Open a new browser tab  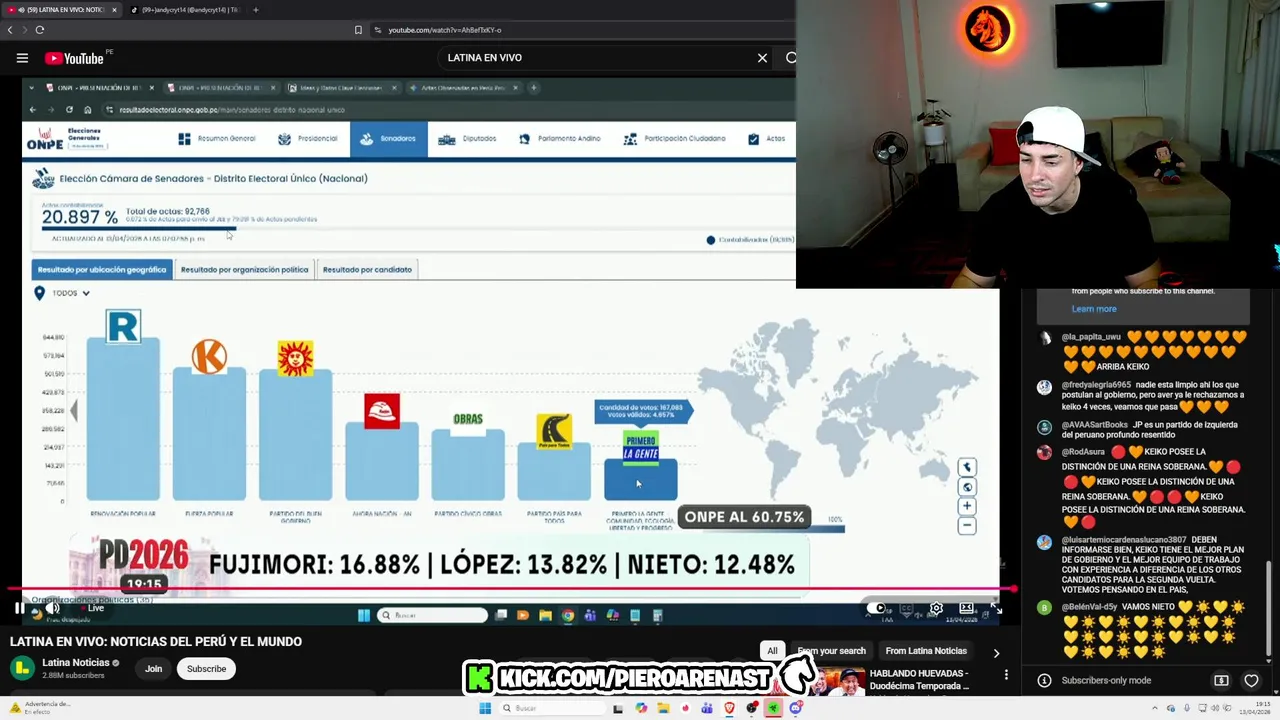tap(256, 10)
